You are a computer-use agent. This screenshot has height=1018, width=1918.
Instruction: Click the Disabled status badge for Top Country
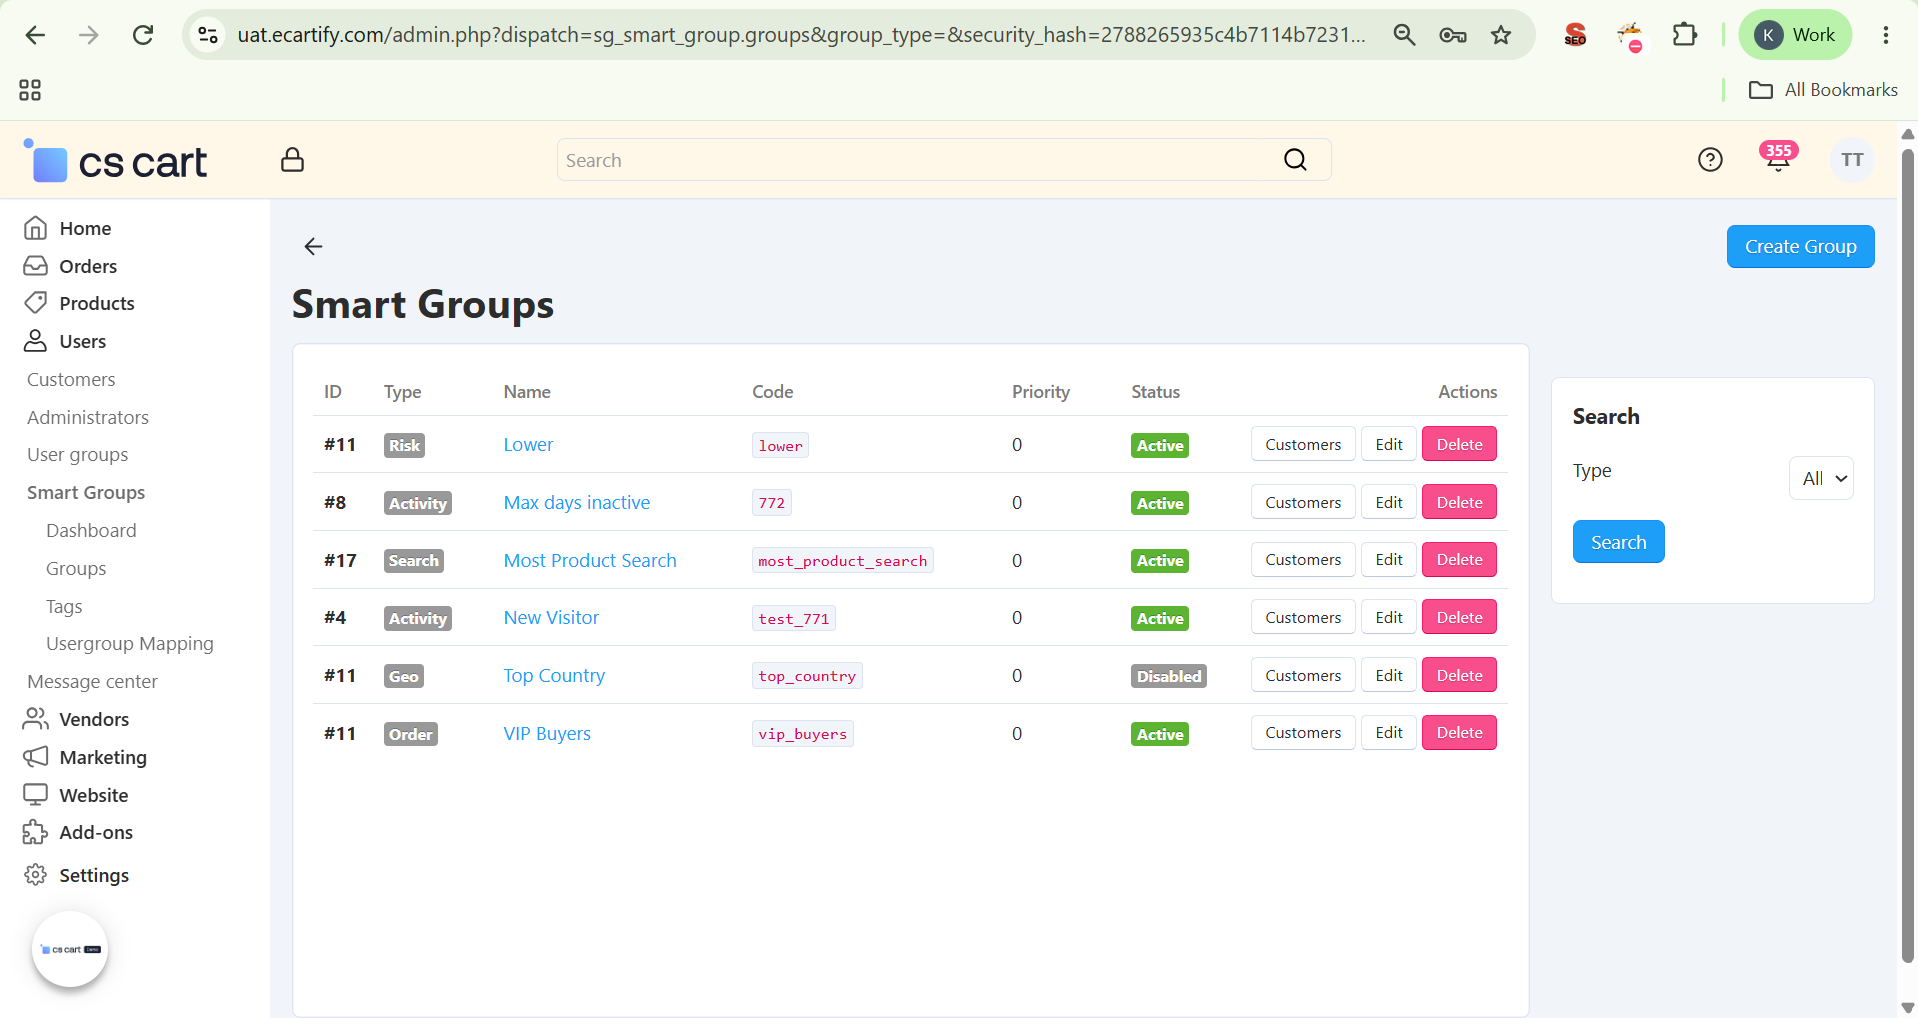tap(1169, 676)
